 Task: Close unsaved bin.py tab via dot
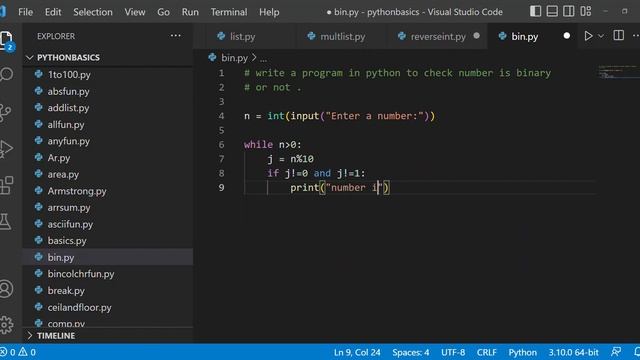pyautogui.click(x=567, y=36)
